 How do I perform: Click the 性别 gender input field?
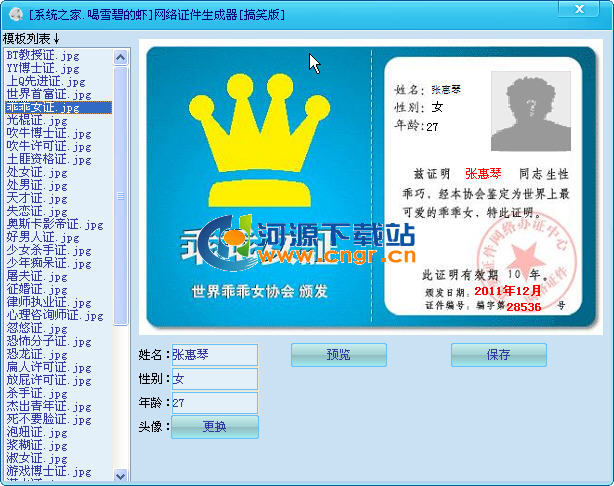213,379
